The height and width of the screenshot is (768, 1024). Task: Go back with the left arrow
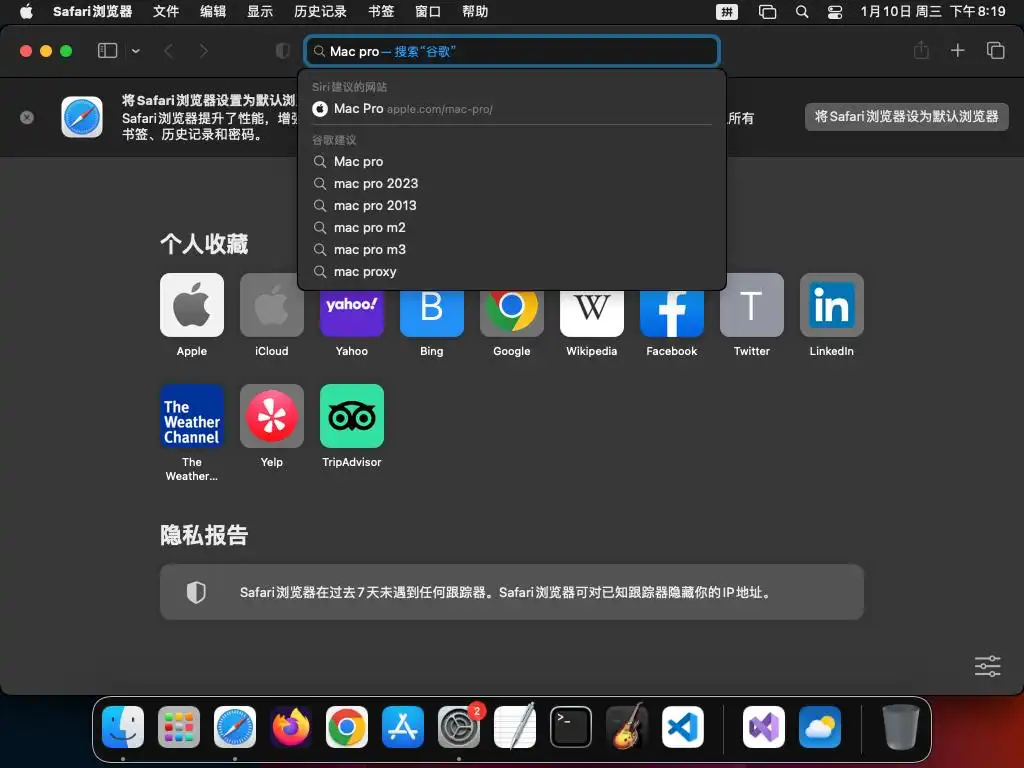coord(168,51)
